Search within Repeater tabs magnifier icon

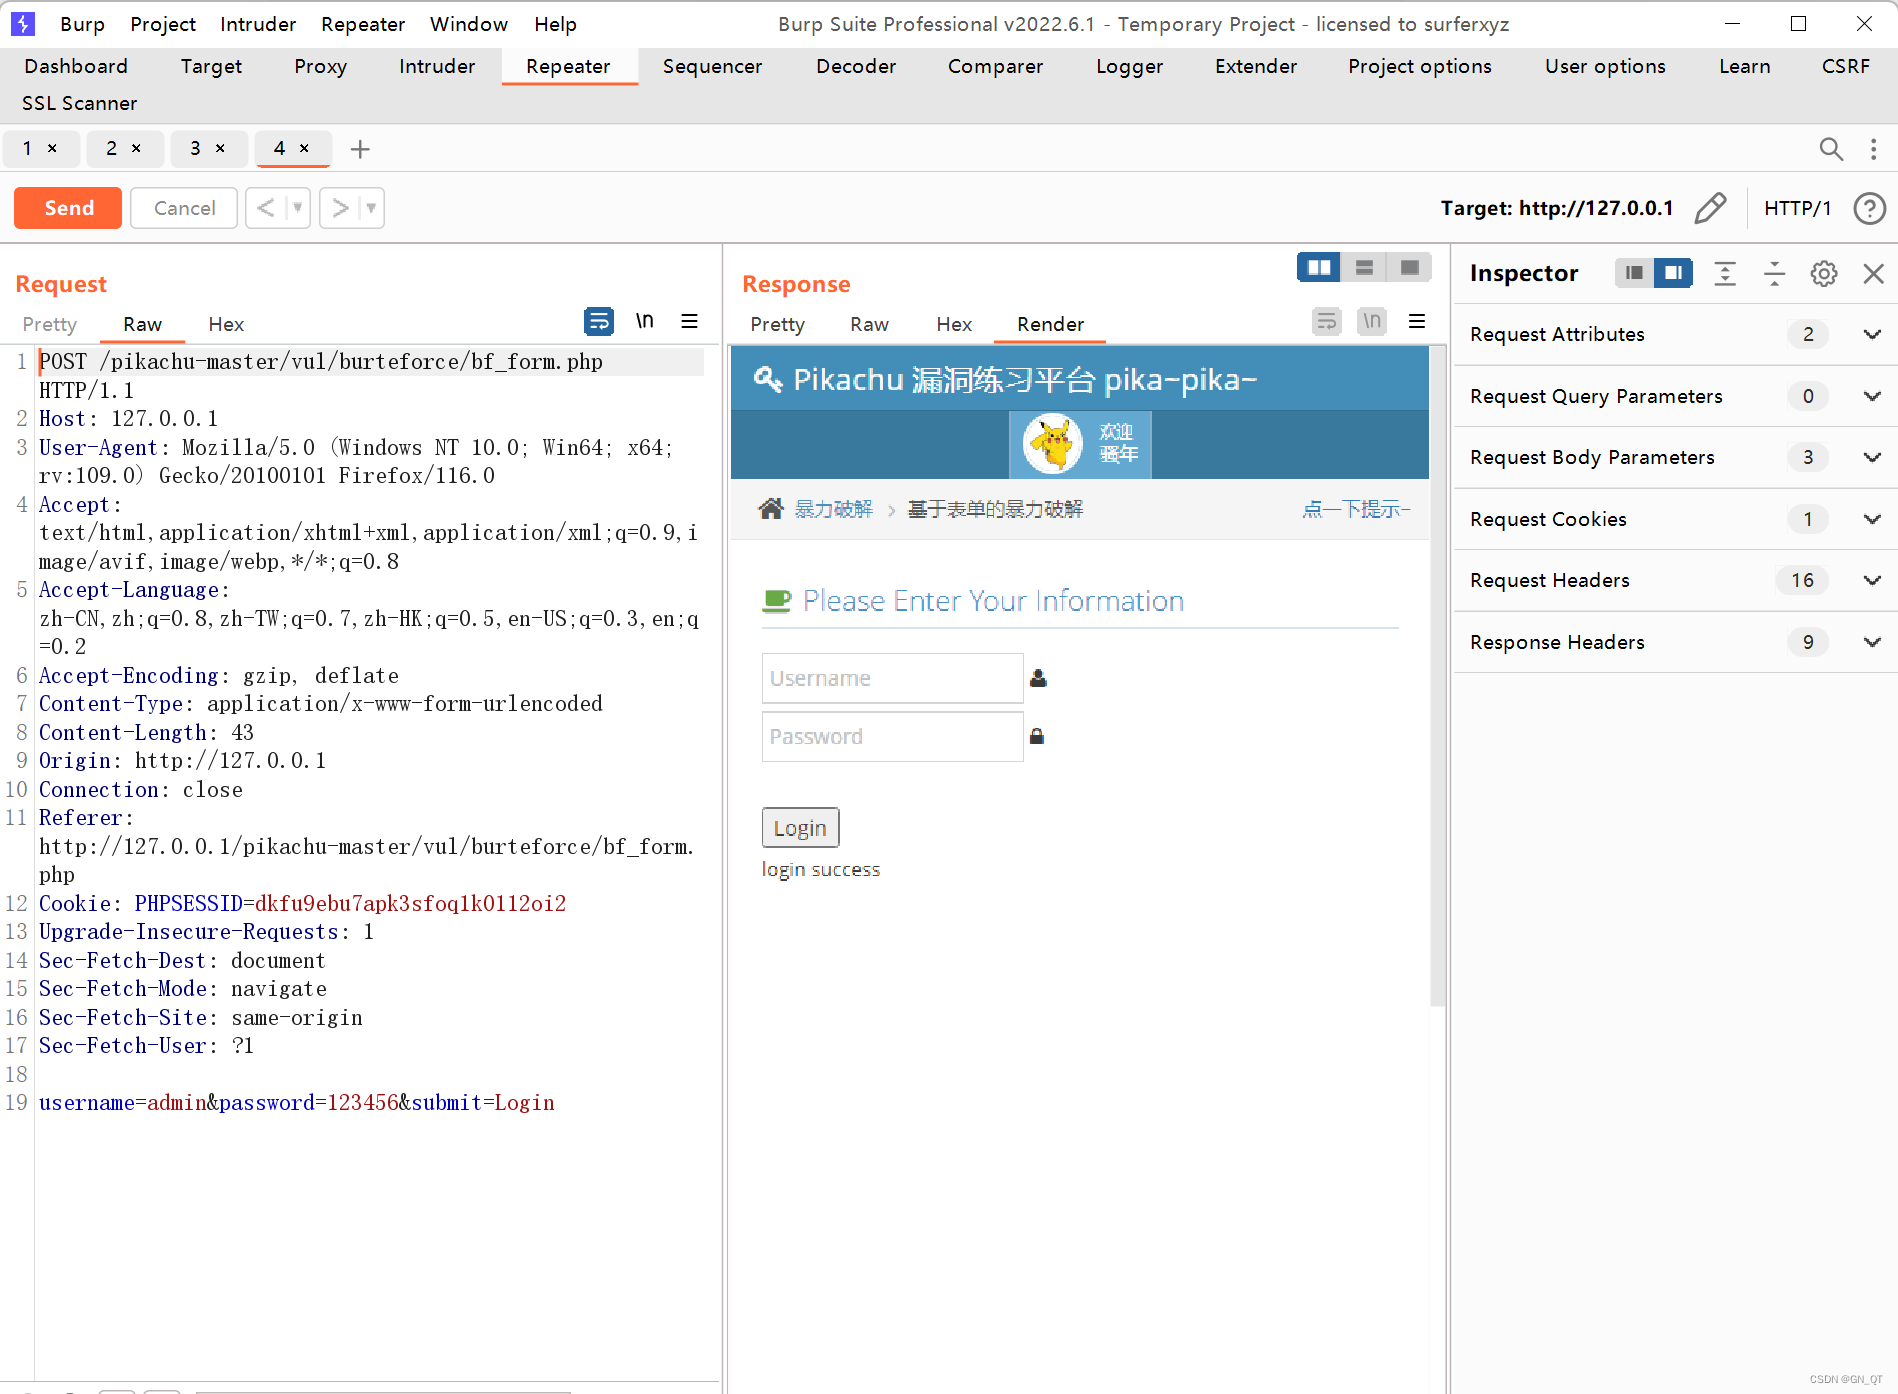1831,149
